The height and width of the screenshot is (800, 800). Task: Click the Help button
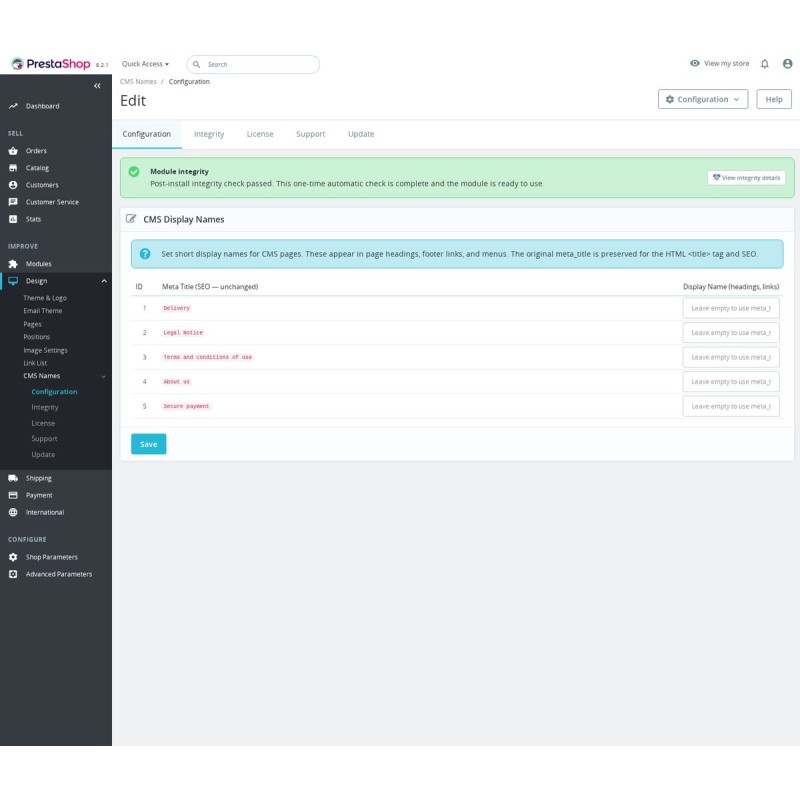773,99
